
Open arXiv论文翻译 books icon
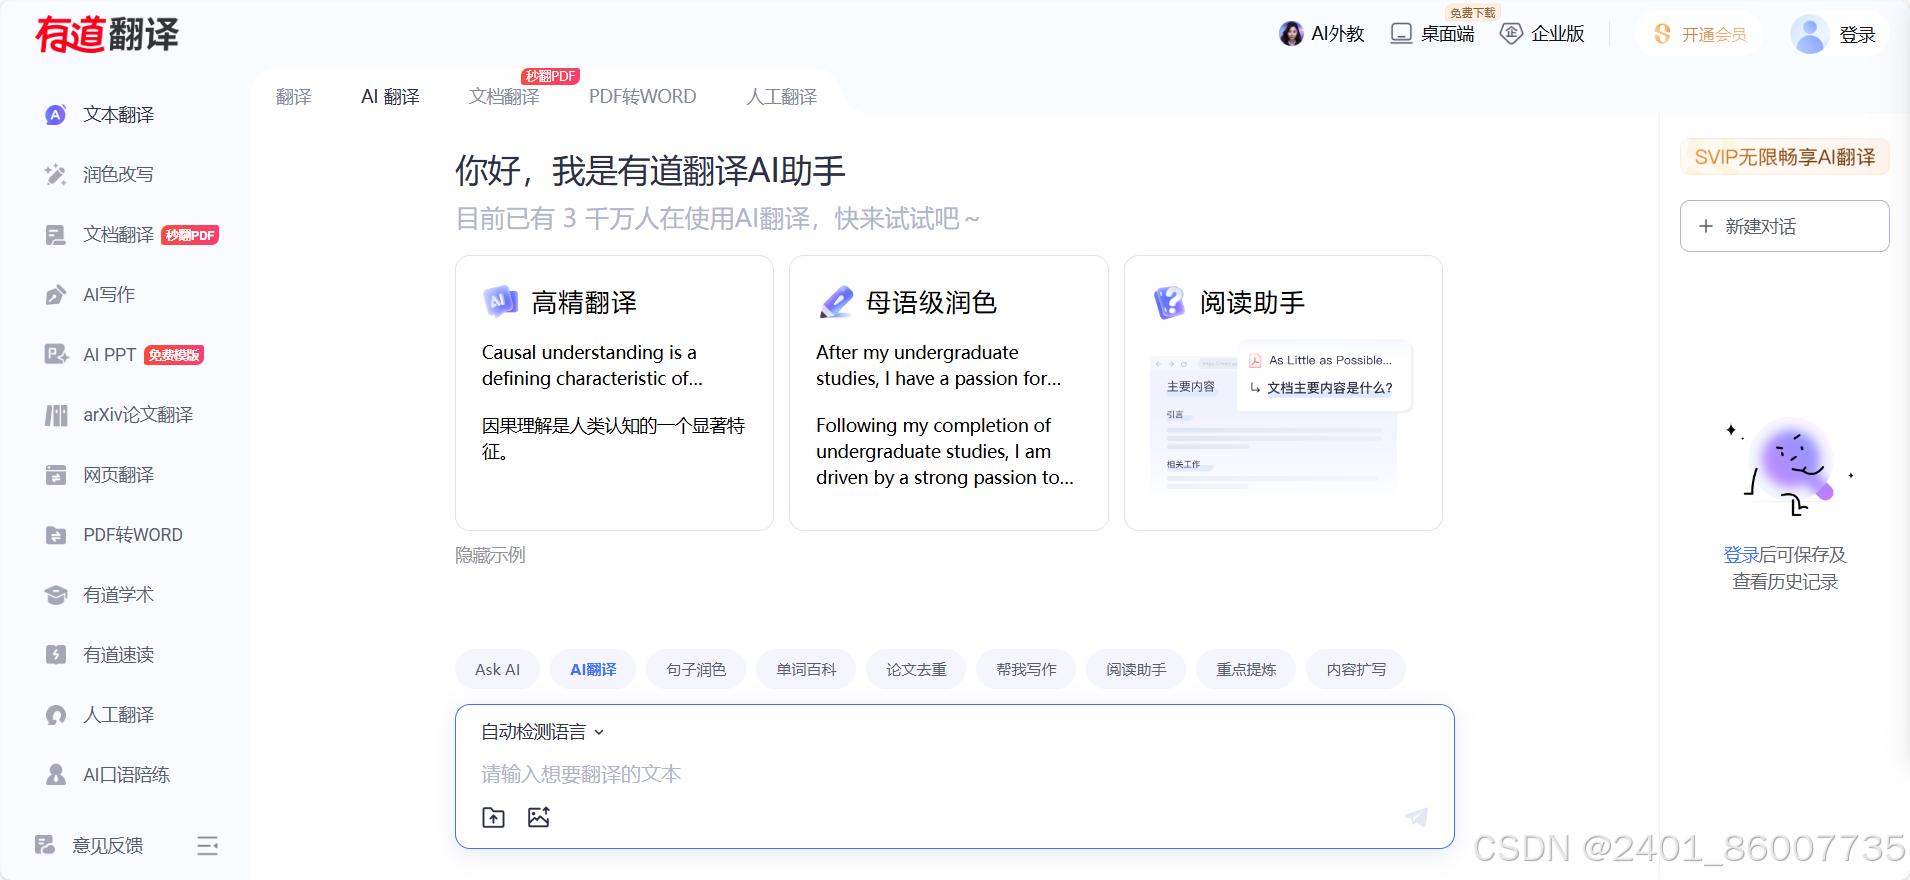click(56, 415)
